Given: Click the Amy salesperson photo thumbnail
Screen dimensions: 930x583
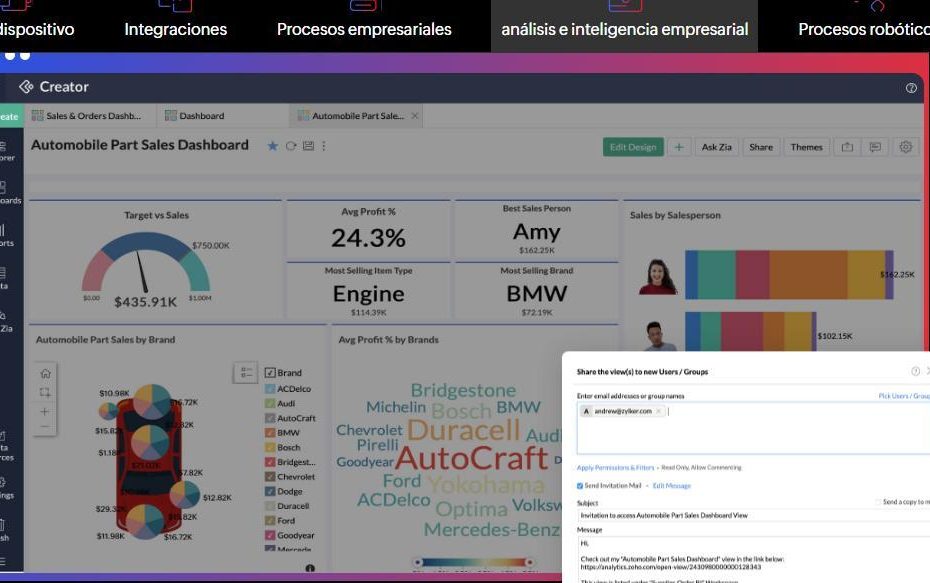Looking at the screenshot, I should 658,276.
